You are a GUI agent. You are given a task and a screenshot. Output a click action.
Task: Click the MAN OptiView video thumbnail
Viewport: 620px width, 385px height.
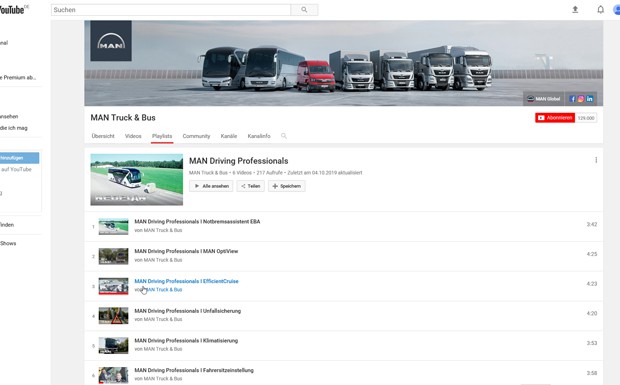[113, 256]
